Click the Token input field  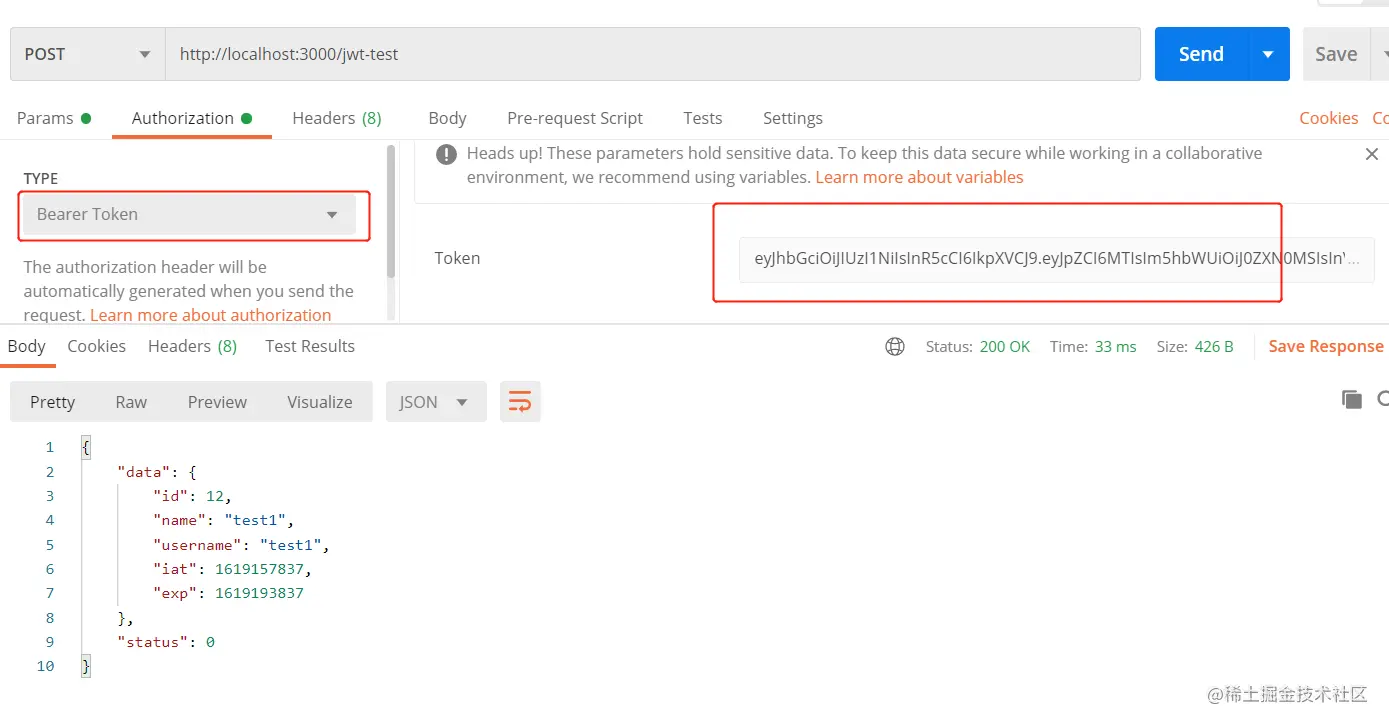click(x=1057, y=259)
